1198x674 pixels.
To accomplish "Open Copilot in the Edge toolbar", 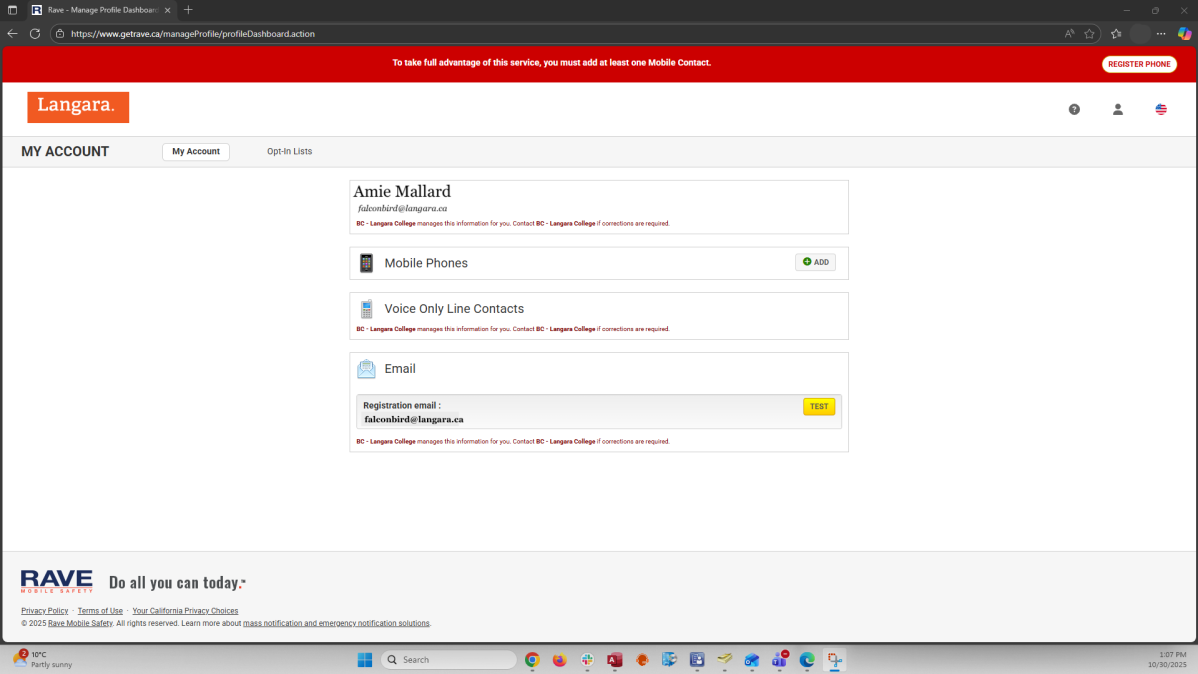I will [x=1184, y=33].
